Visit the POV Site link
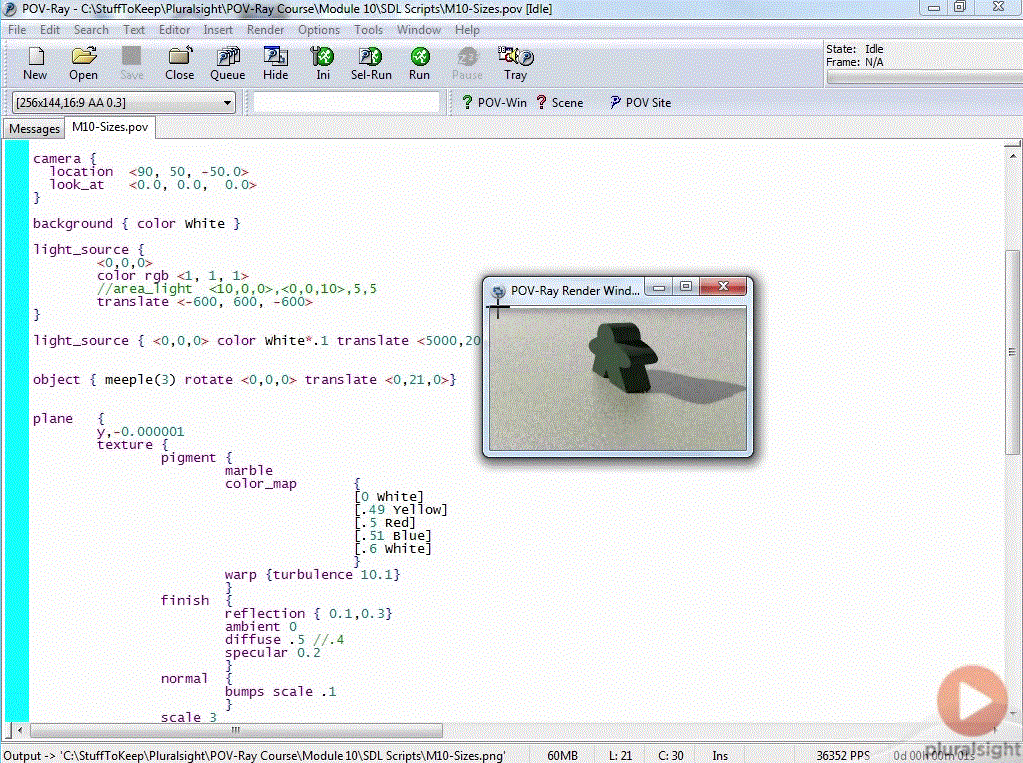1023x763 pixels. pos(640,102)
